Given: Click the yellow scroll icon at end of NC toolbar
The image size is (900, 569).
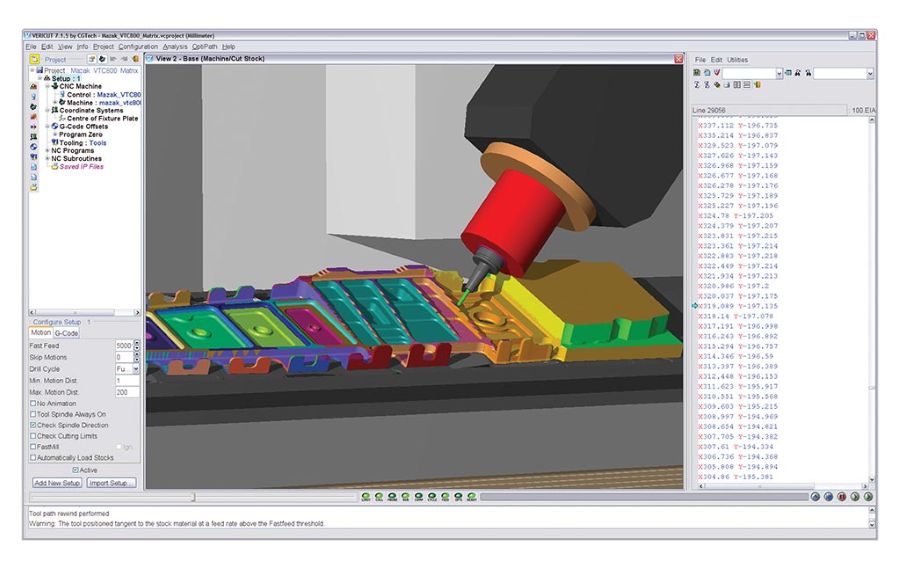Looking at the screenshot, I should coord(758,84).
